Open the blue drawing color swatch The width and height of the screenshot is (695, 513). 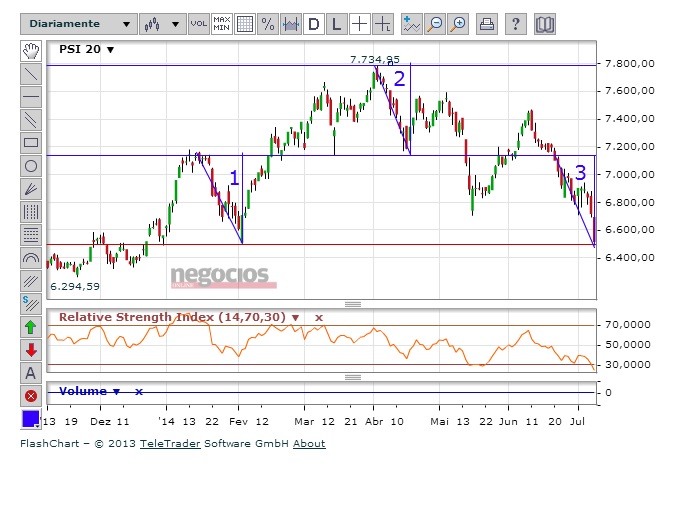click(31, 419)
